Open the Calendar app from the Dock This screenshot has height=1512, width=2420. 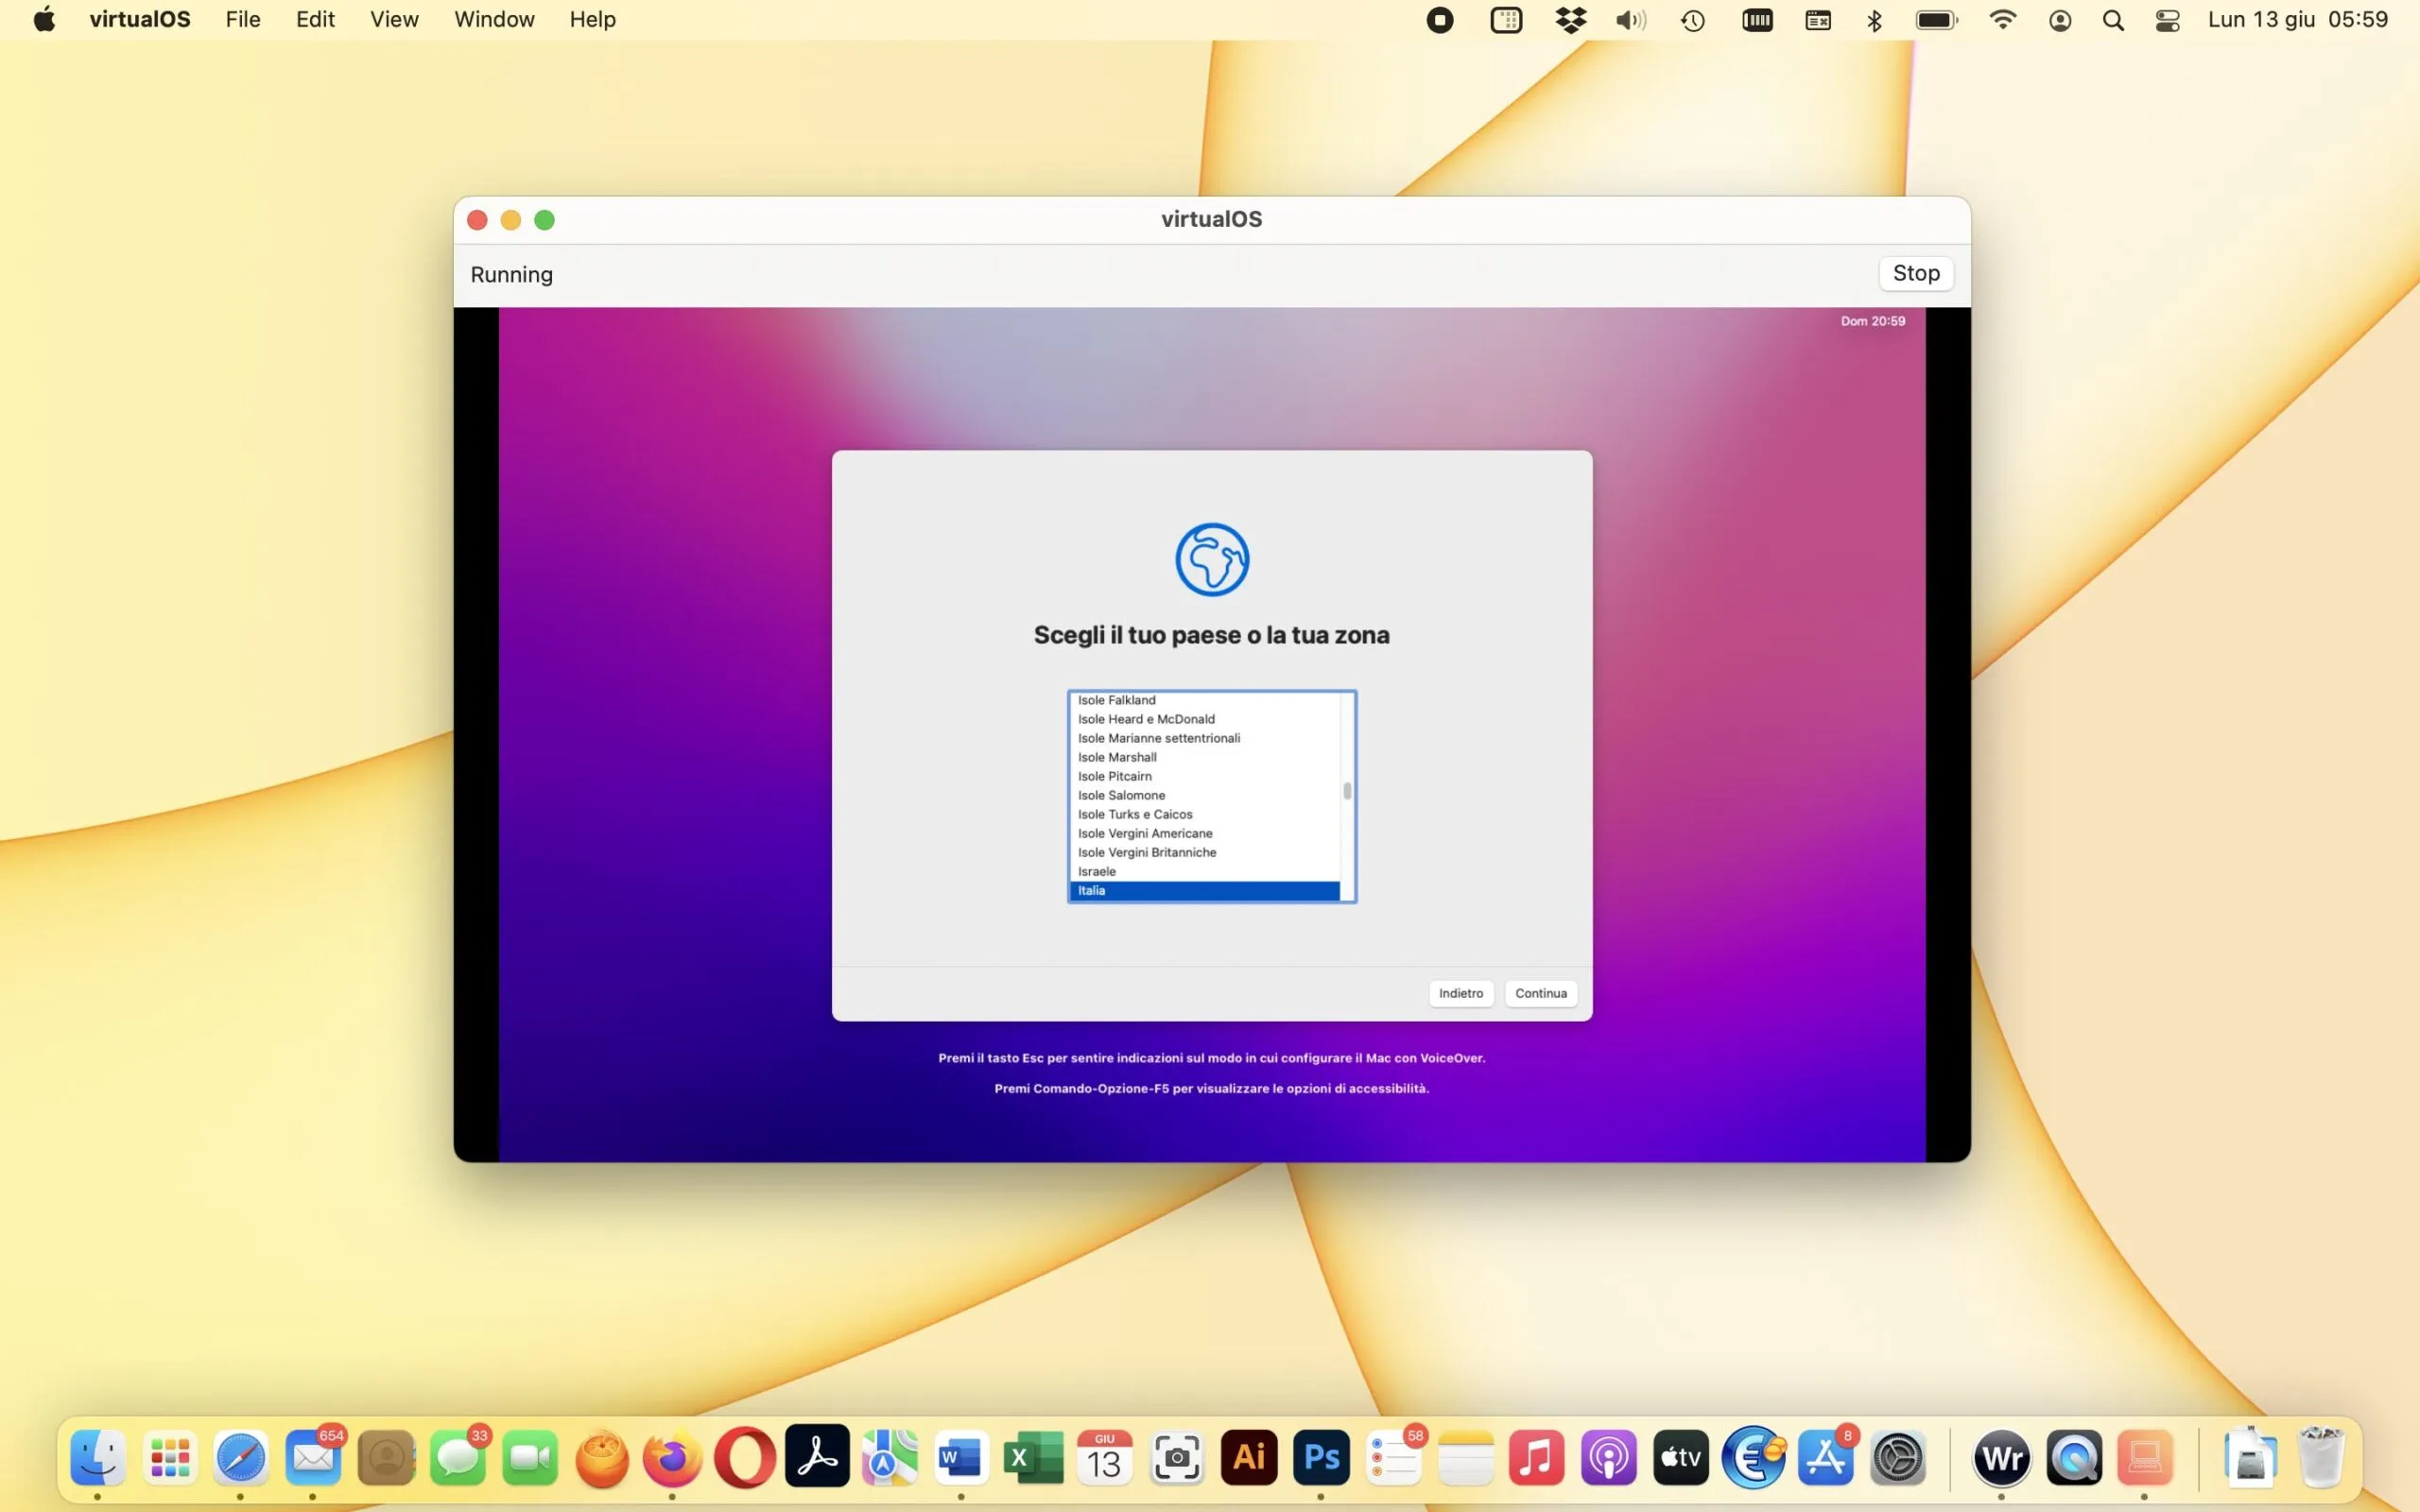click(1104, 1458)
